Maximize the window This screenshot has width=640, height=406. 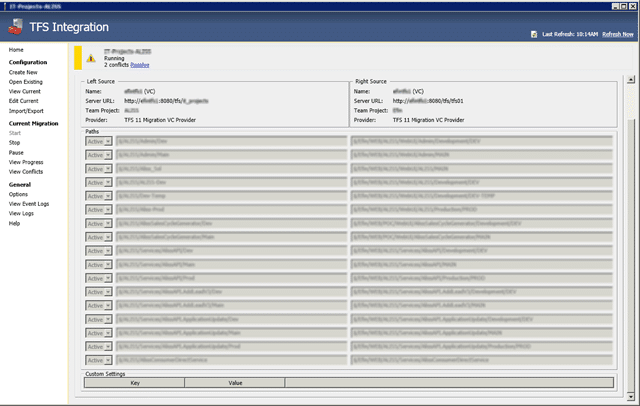624,6
